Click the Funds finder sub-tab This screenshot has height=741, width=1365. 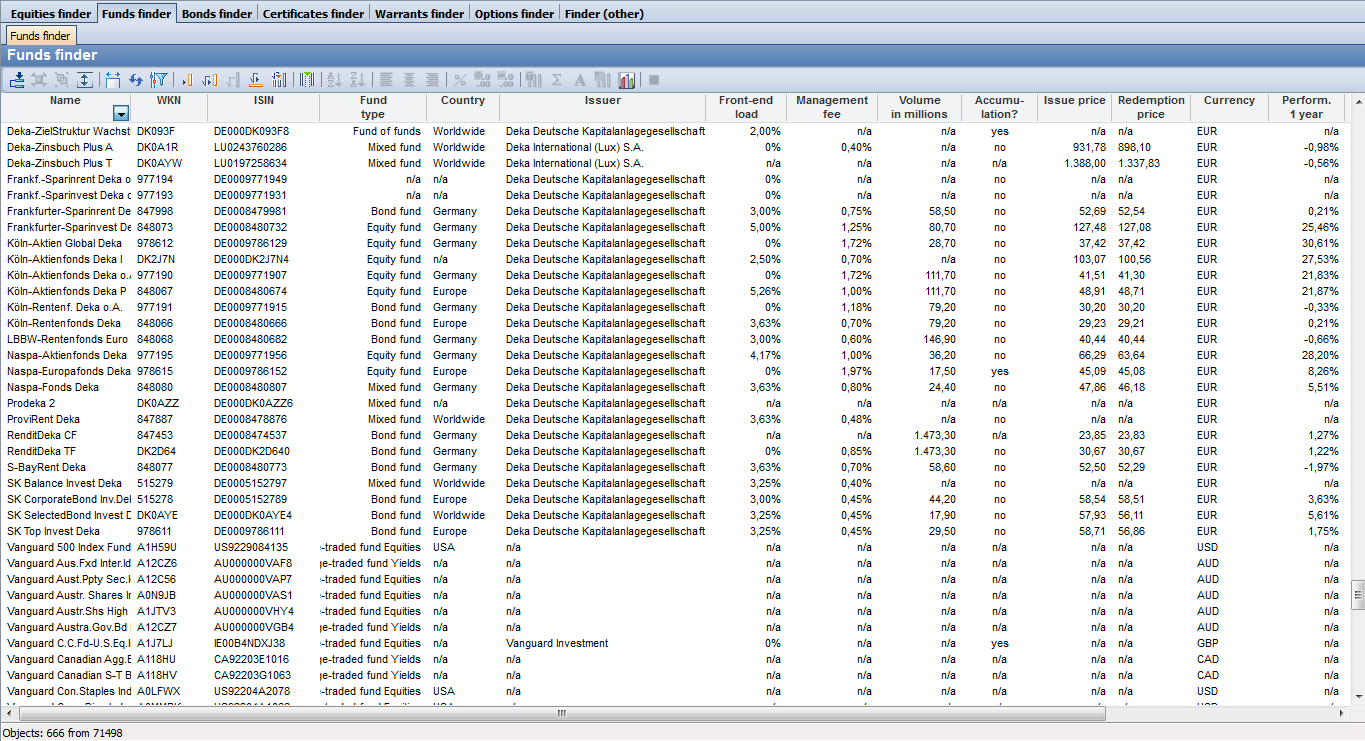(40, 36)
